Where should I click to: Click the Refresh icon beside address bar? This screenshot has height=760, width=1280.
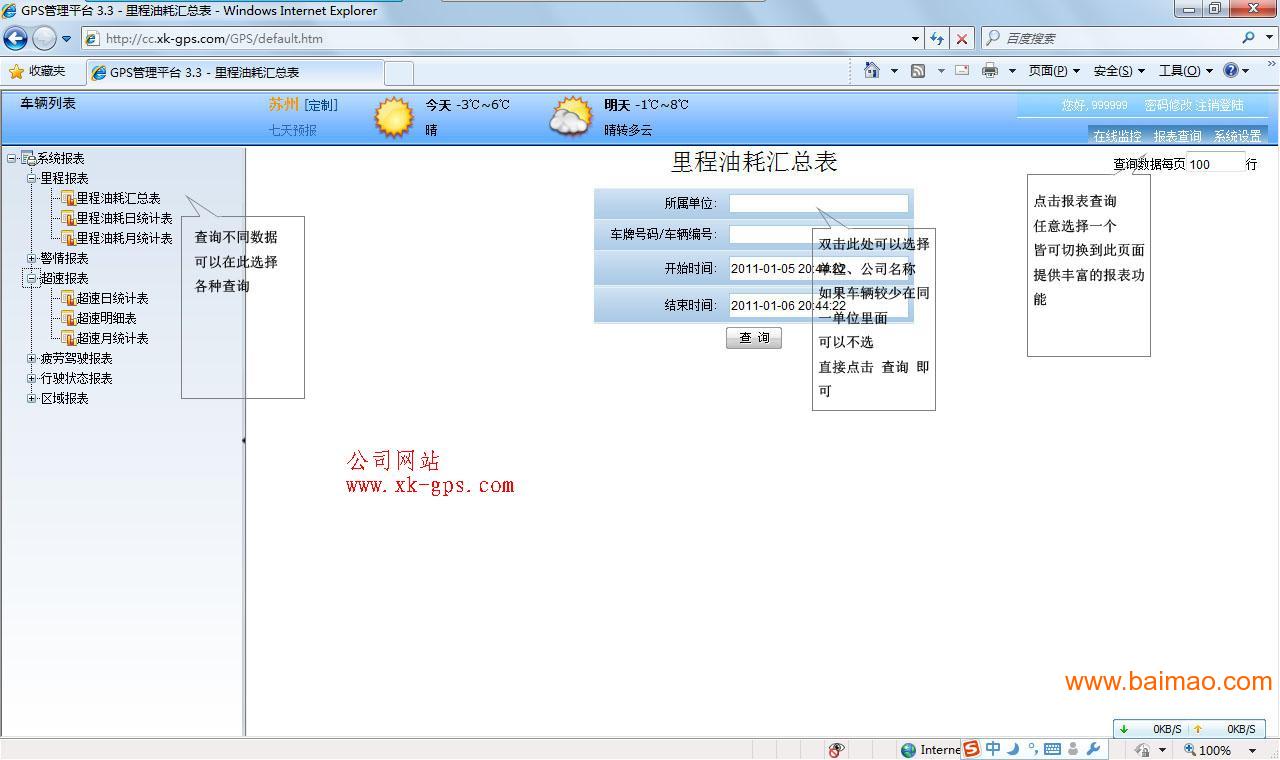pos(937,39)
